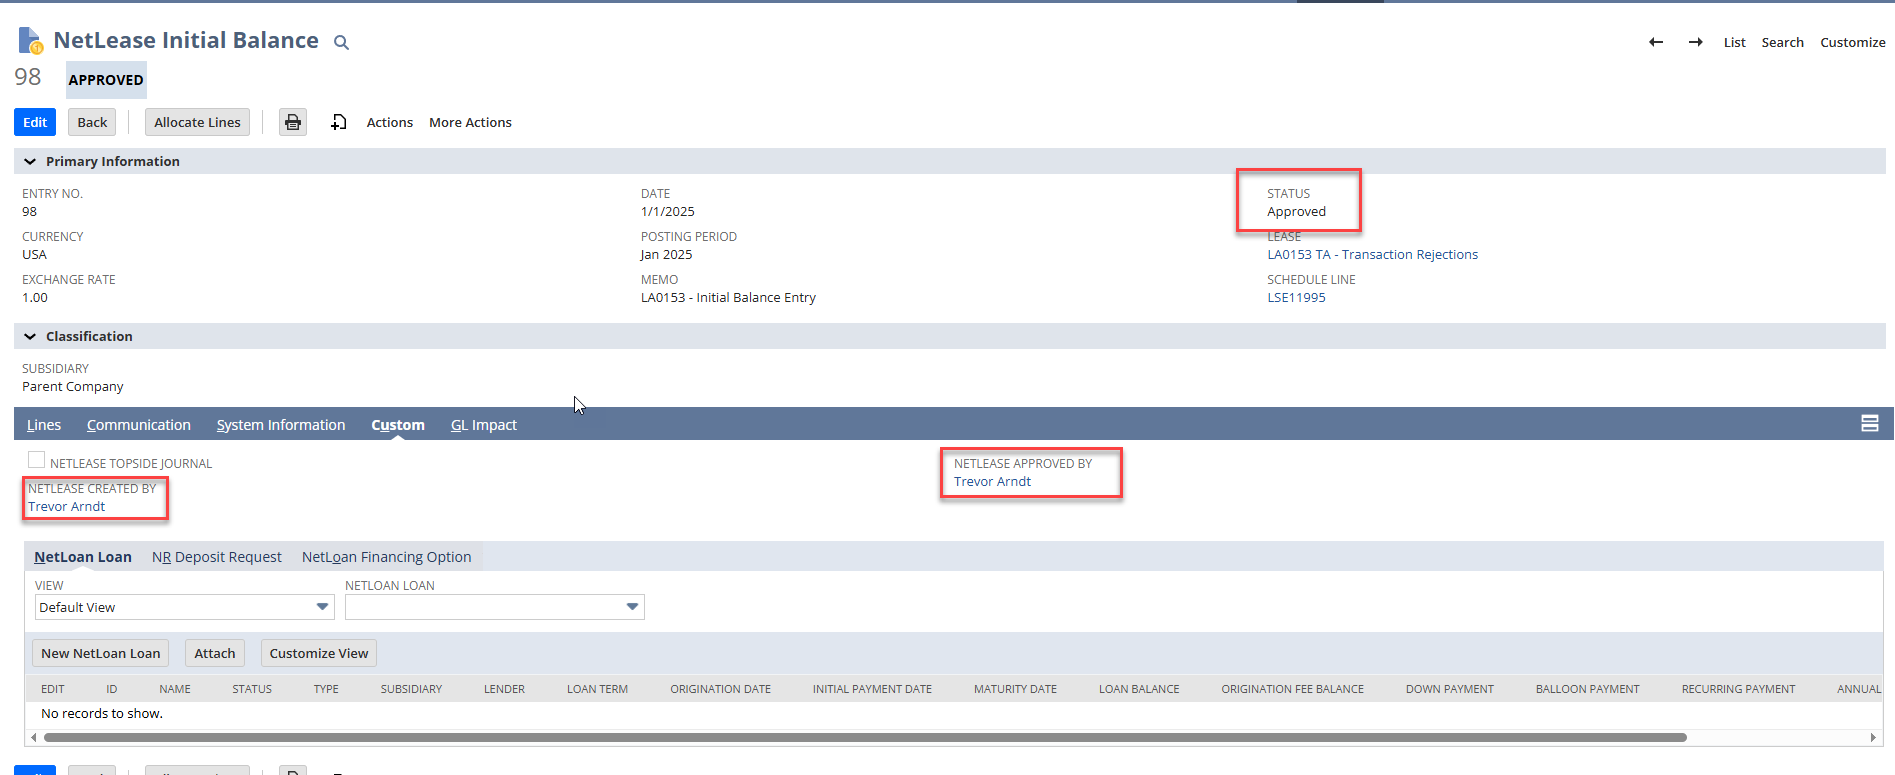Click the New NetLoan Loan button
1895x775 pixels.
pos(101,653)
